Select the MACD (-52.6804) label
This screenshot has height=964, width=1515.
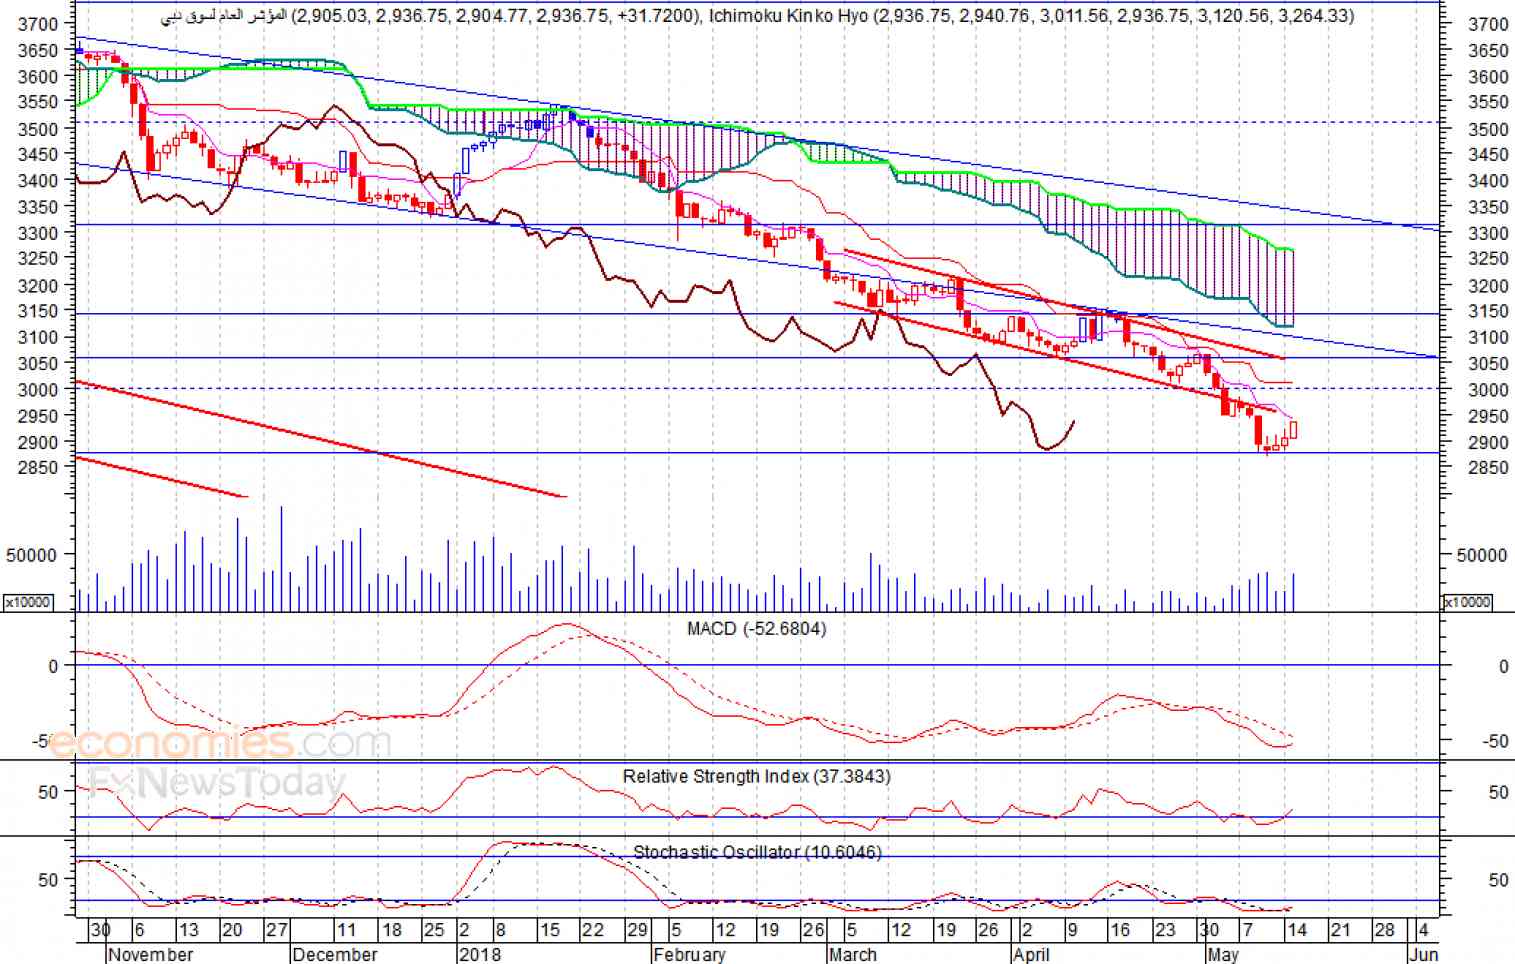point(756,629)
